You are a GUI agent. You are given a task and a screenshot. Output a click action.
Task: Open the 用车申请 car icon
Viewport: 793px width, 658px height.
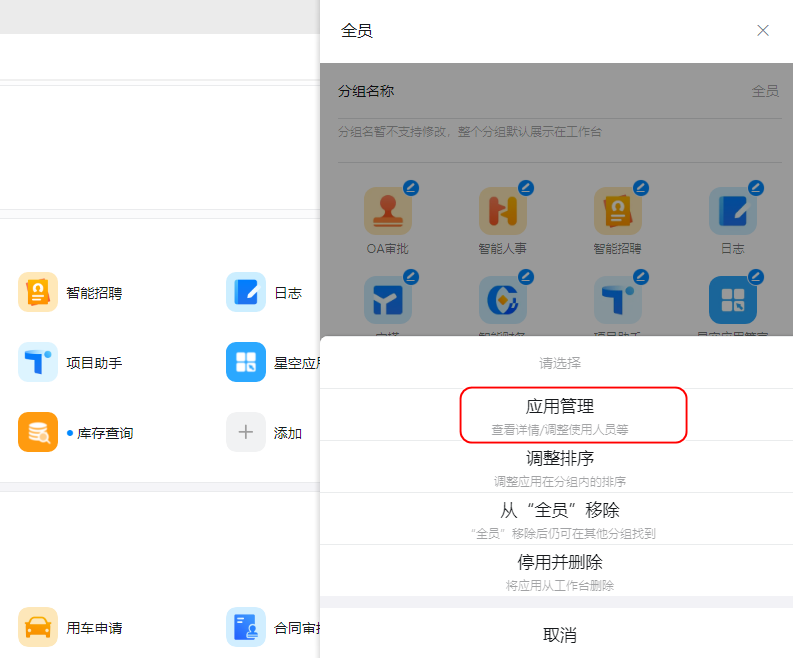tap(38, 627)
